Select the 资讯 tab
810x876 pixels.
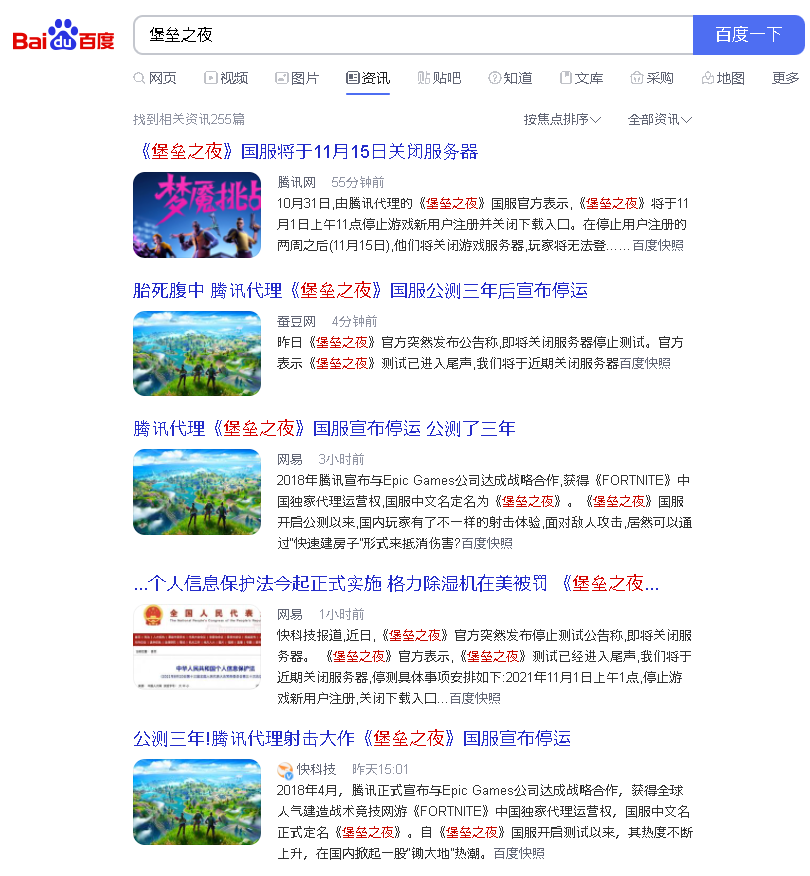368,78
